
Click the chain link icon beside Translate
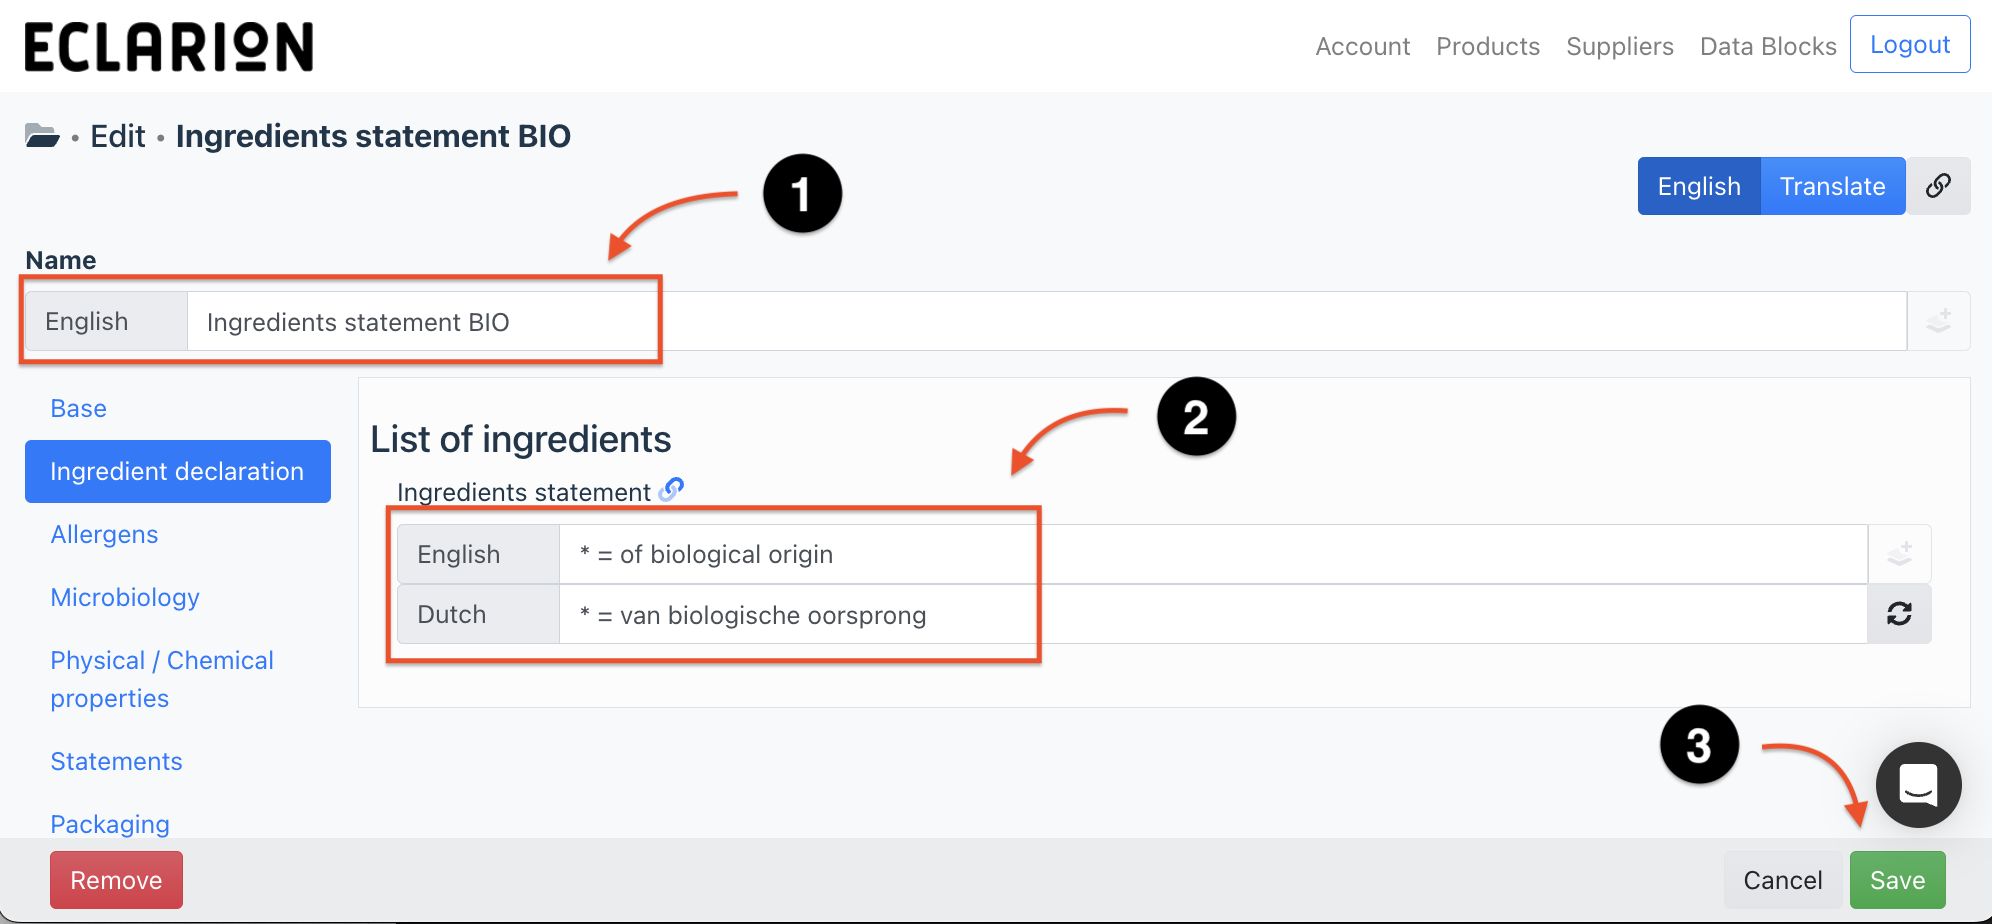click(1938, 186)
